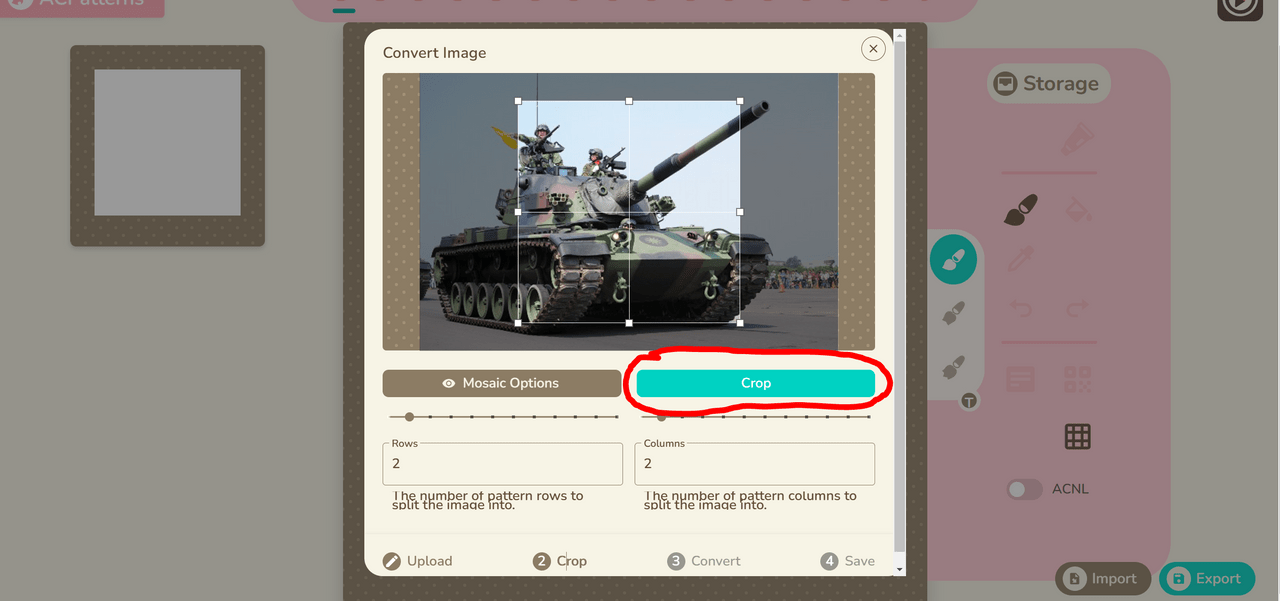The height and width of the screenshot is (601, 1280).
Task: Select the paintbrush tool icon
Action: [x=1020, y=210]
